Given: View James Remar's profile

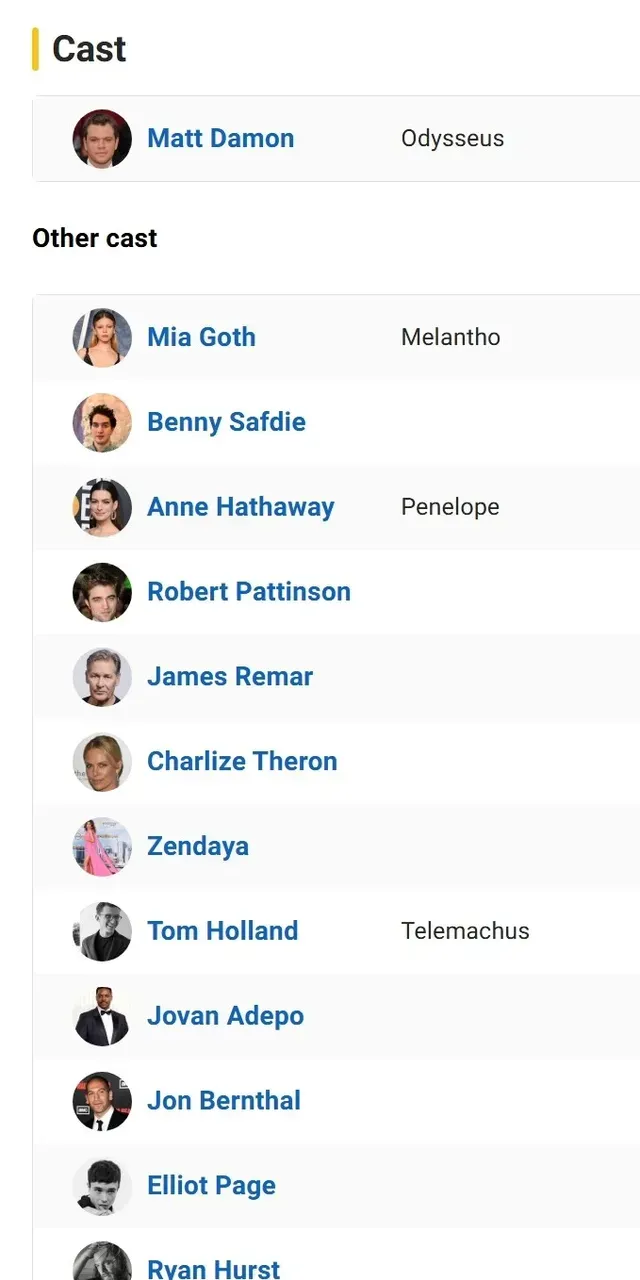Looking at the screenshot, I should click(x=230, y=677).
